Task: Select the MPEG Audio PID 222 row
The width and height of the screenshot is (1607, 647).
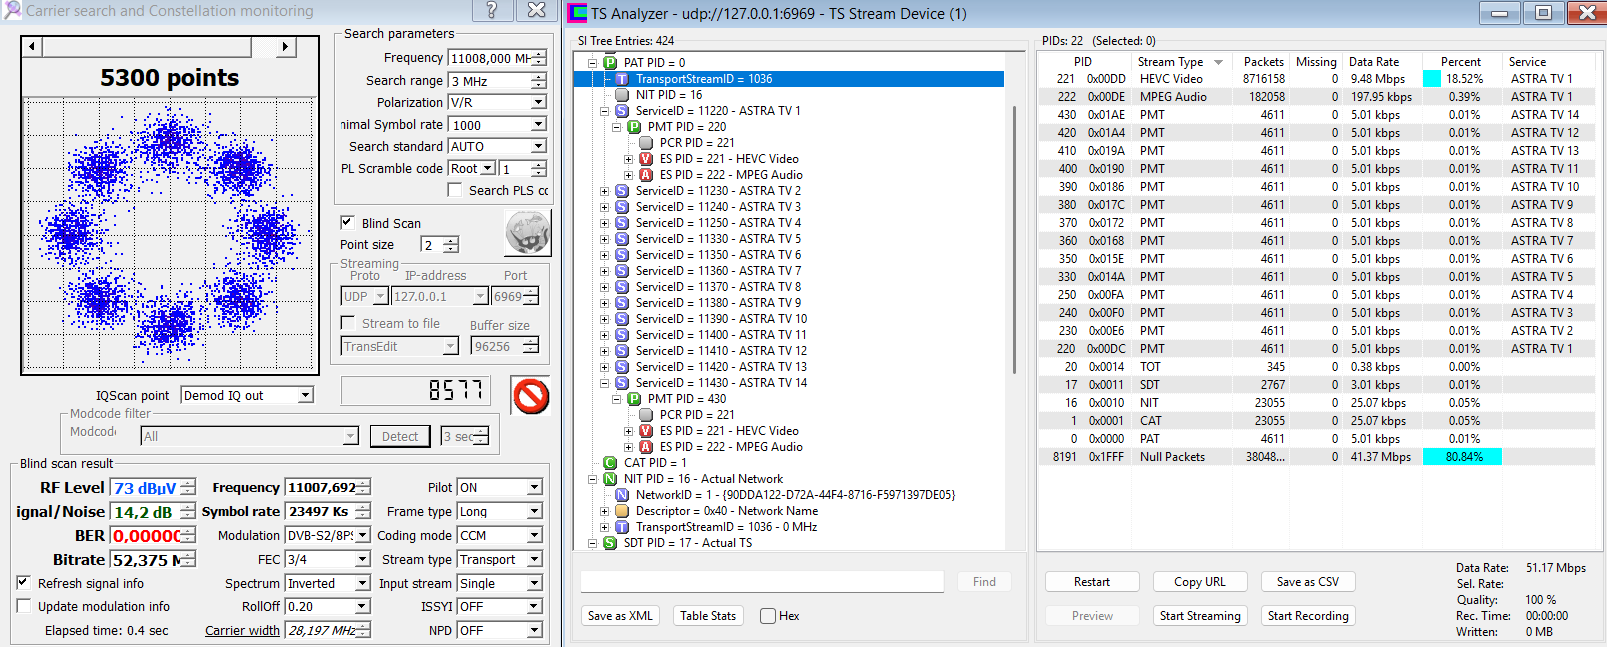Action: 1317,97
